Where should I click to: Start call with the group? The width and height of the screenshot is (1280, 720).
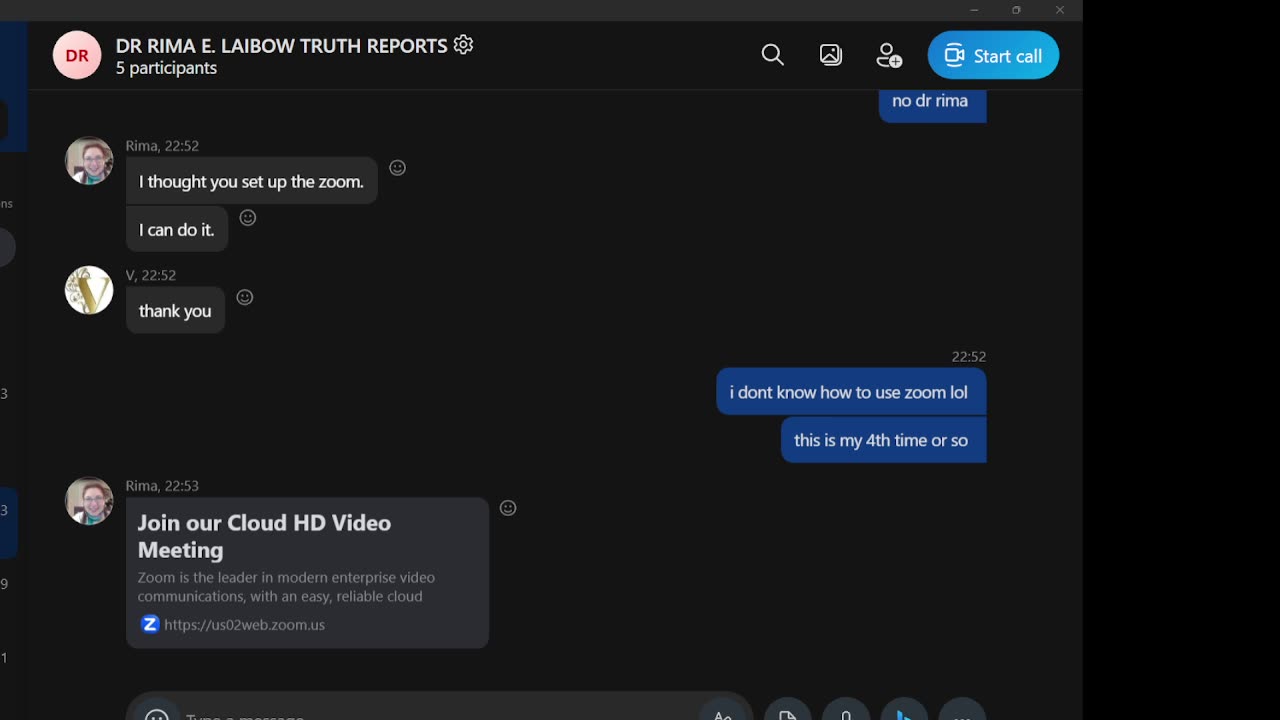click(x=993, y=55)
